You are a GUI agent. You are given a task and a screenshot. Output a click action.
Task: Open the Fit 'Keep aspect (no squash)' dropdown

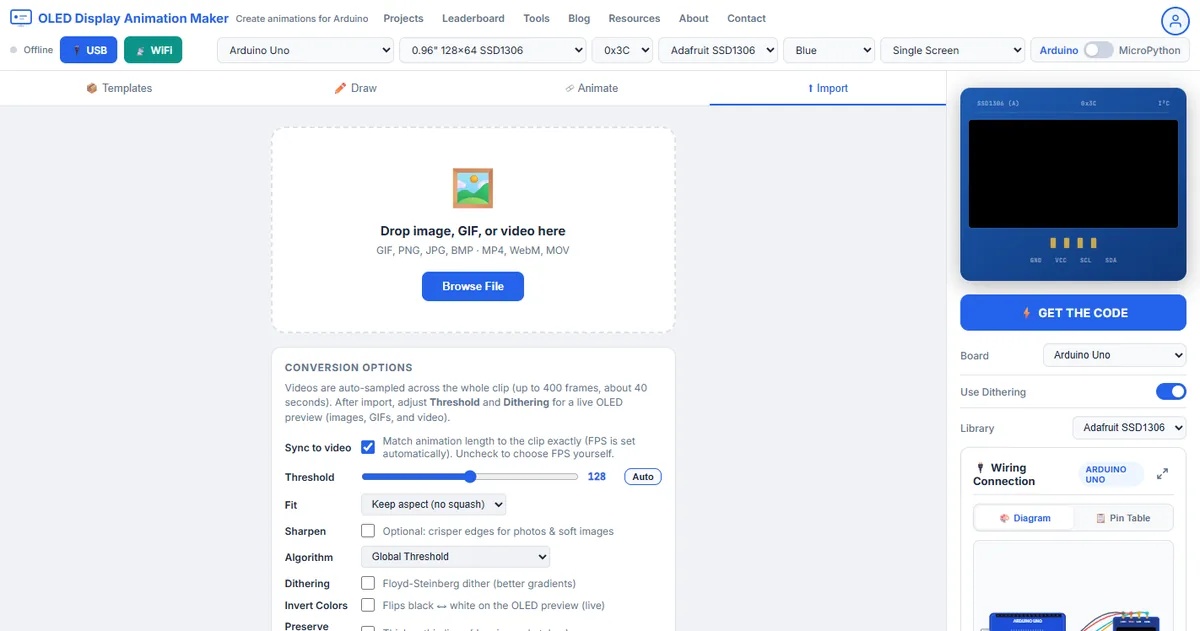coord(433,504)
